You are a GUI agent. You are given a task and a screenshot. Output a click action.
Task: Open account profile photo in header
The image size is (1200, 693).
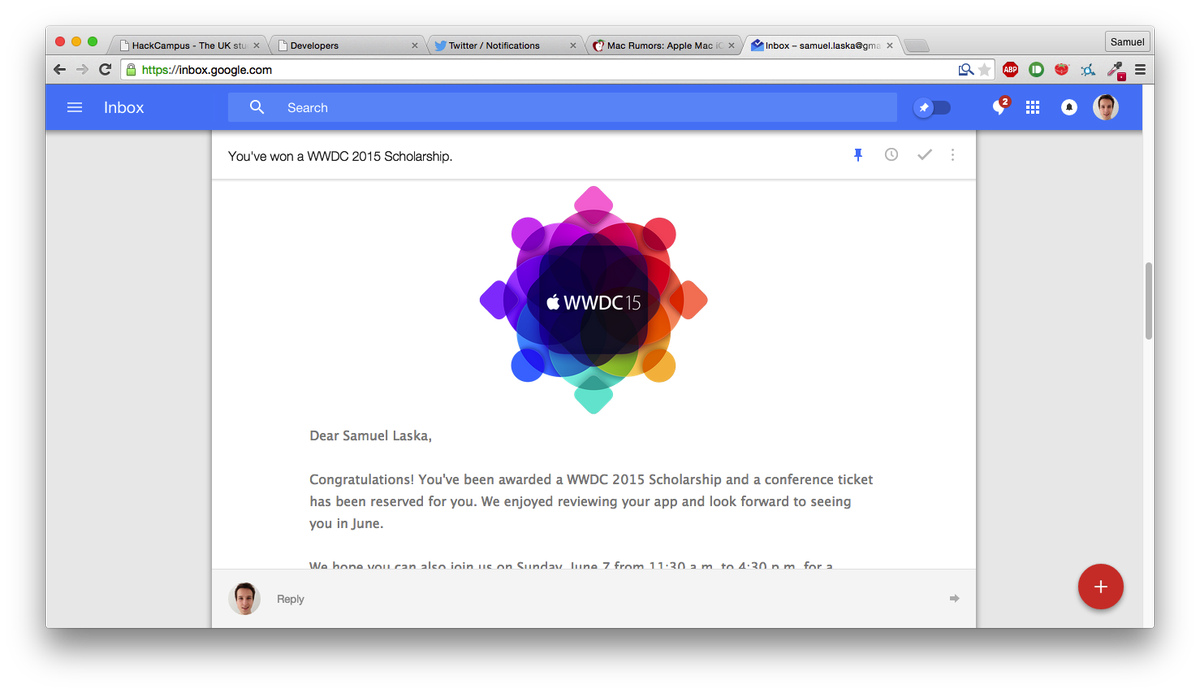click(1106, 107)
